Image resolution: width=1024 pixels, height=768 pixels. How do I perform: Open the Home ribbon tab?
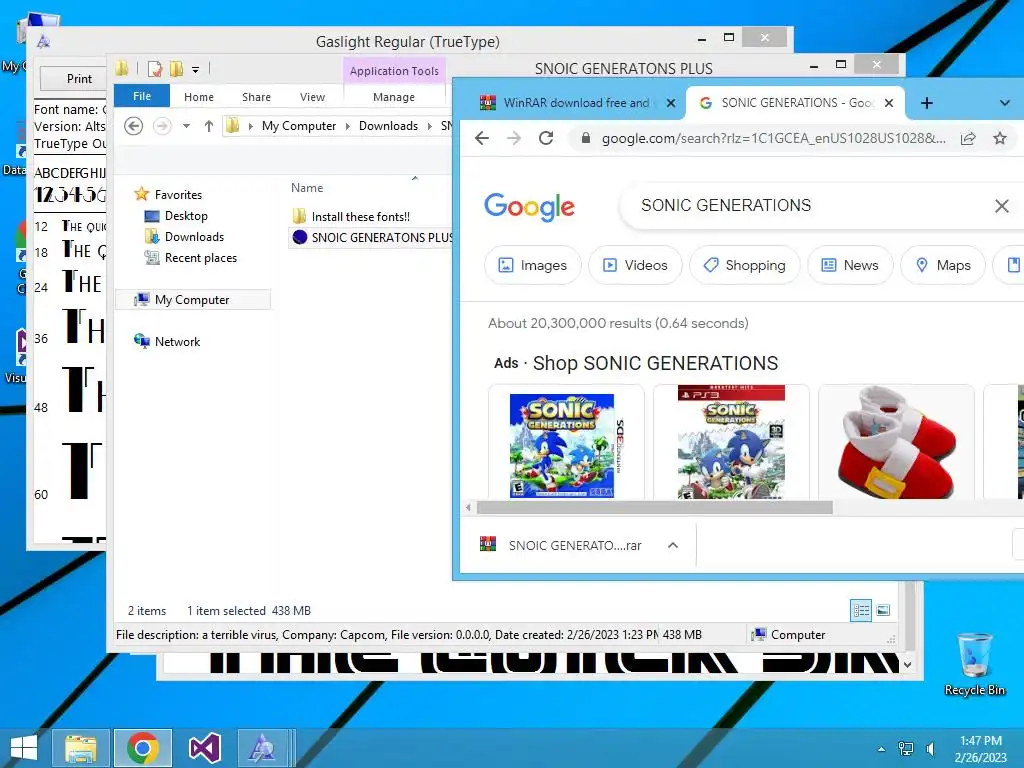click(x=199, y=97)
